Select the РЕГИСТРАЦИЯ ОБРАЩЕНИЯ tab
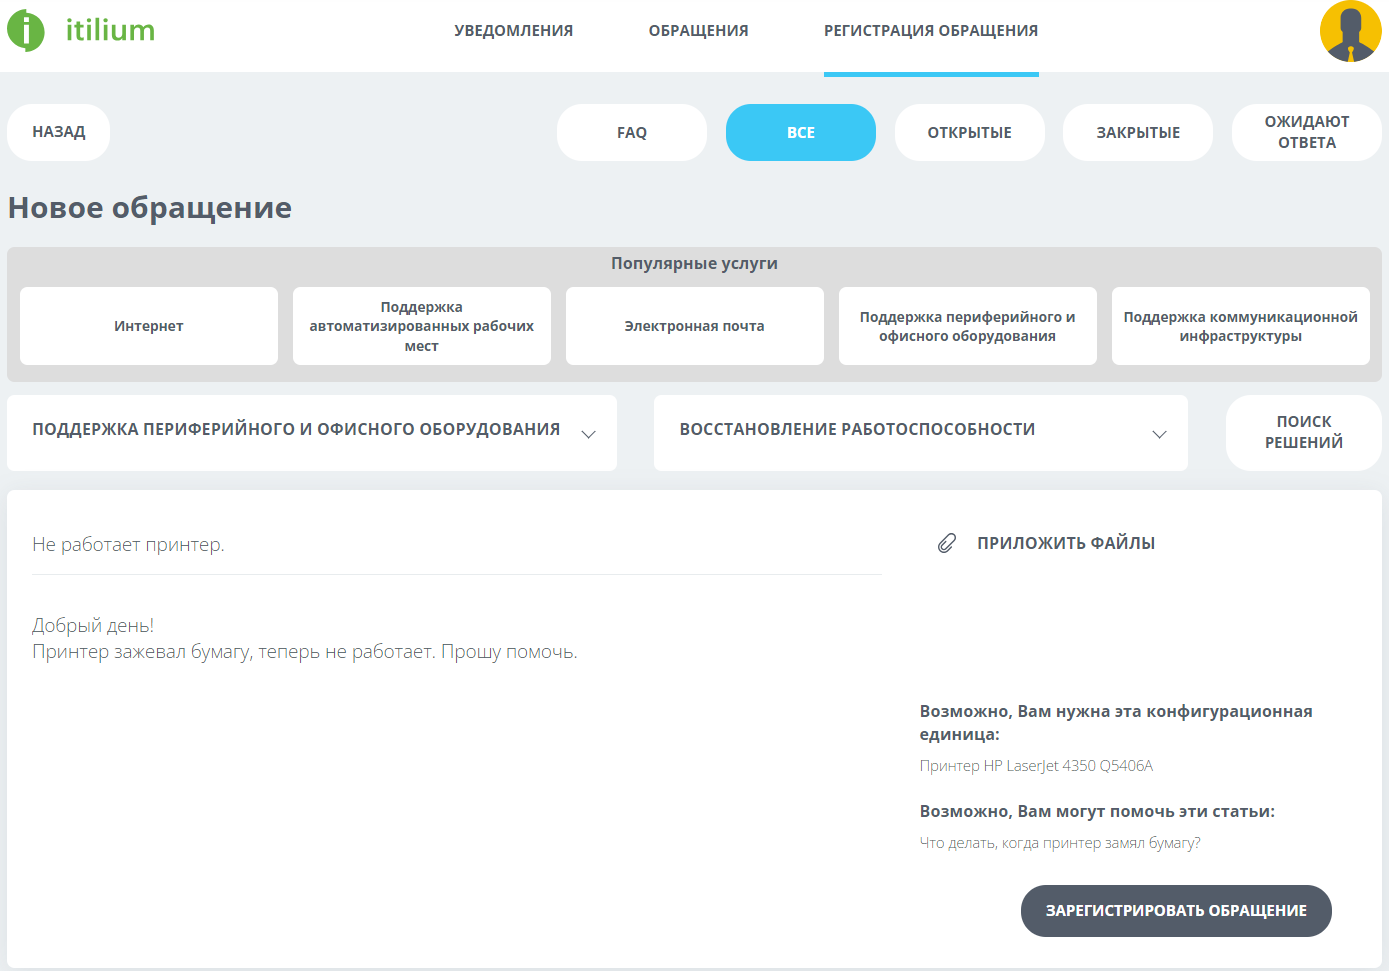 point(931,31)
